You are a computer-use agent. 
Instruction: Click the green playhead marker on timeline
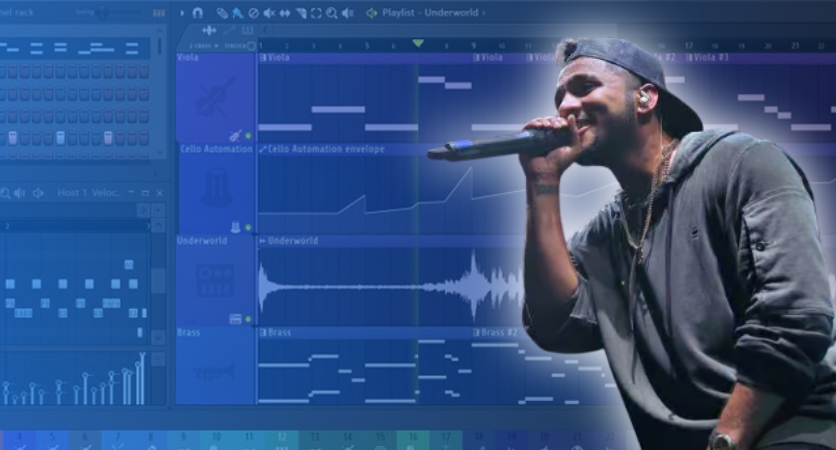418,44
